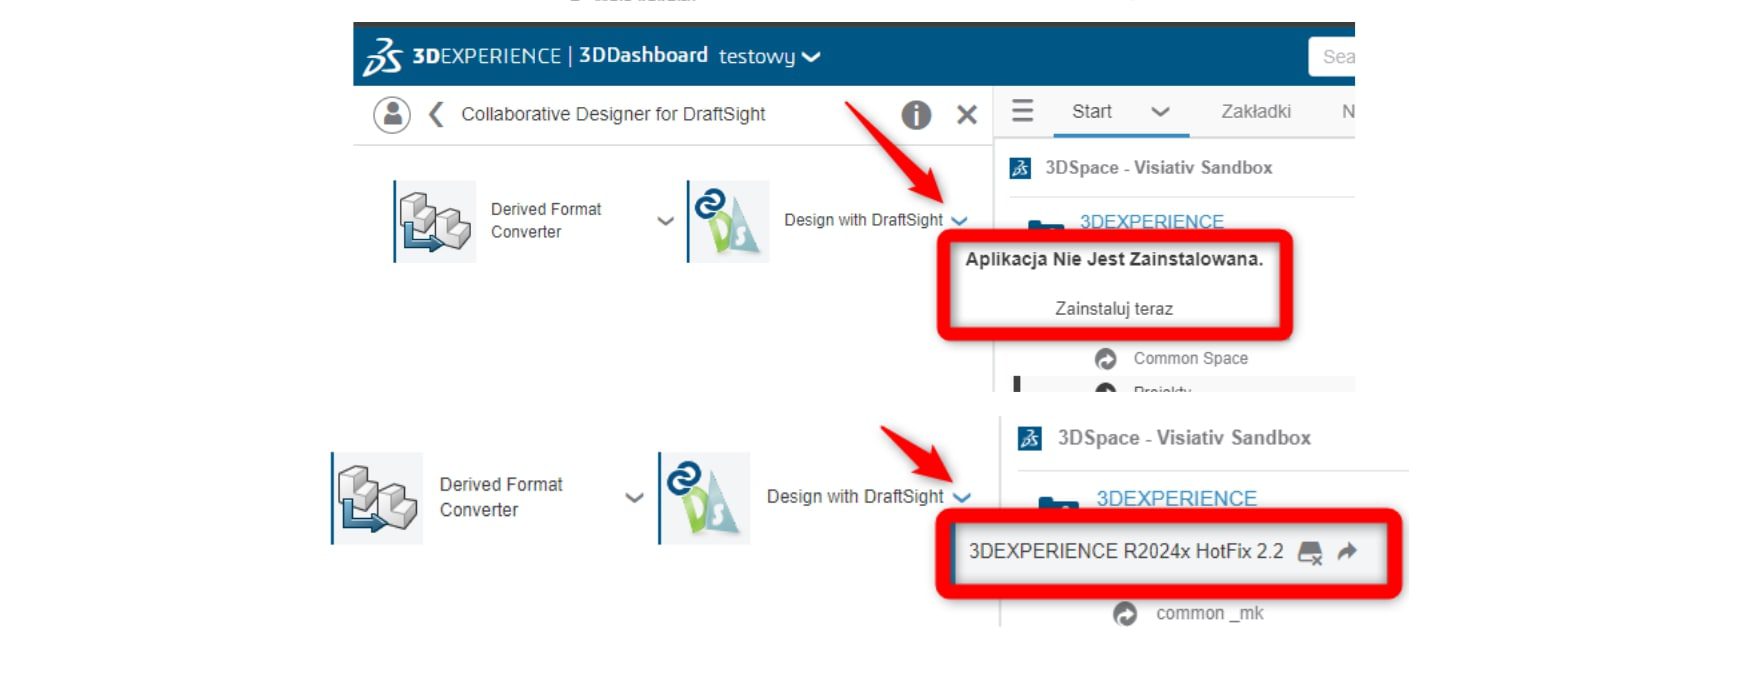
Task: Open the 3DEXPERIENCE folder link in dashboard
Action: click(1152, 221)
